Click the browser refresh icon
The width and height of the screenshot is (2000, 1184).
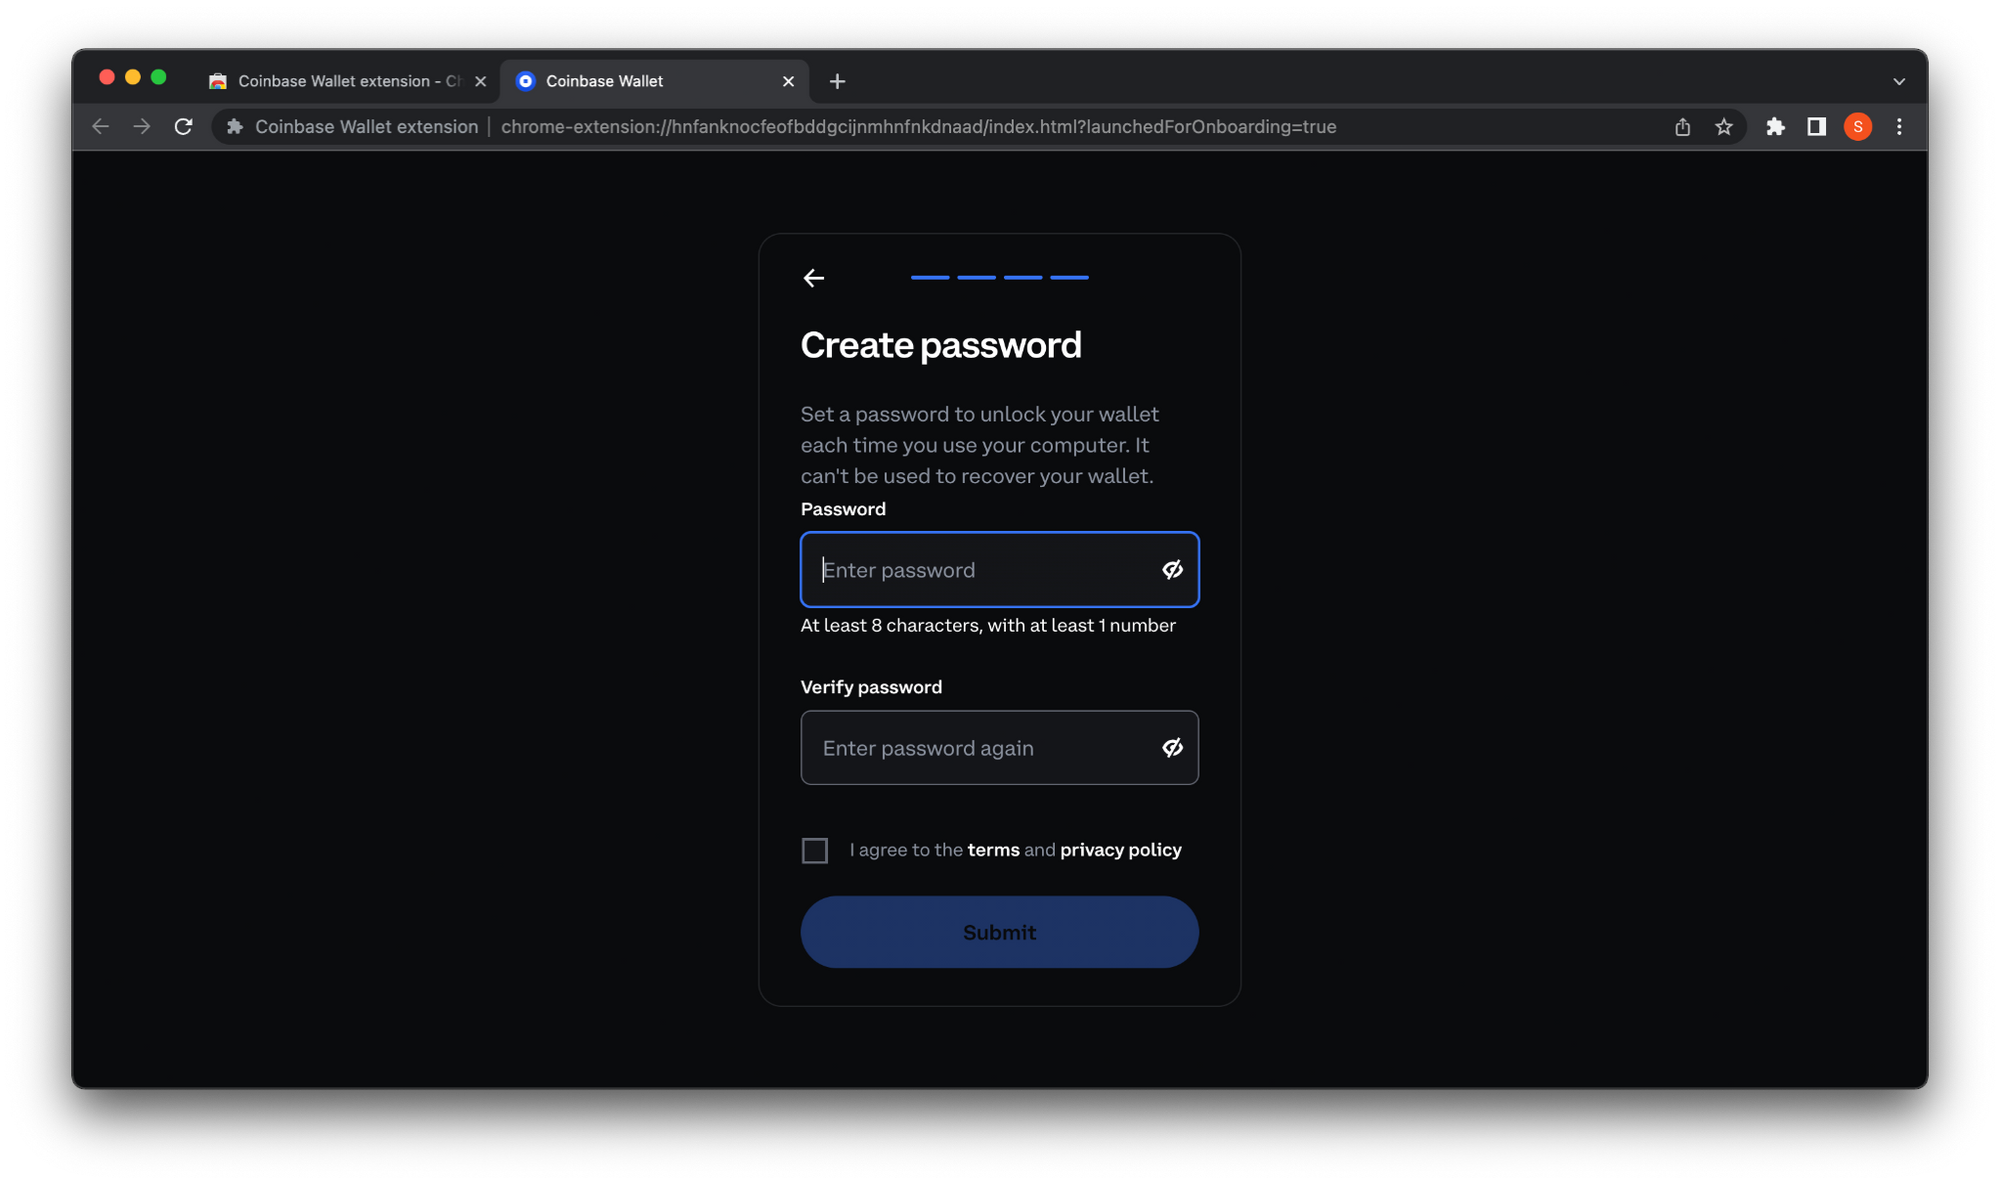[x=182, y=127]
